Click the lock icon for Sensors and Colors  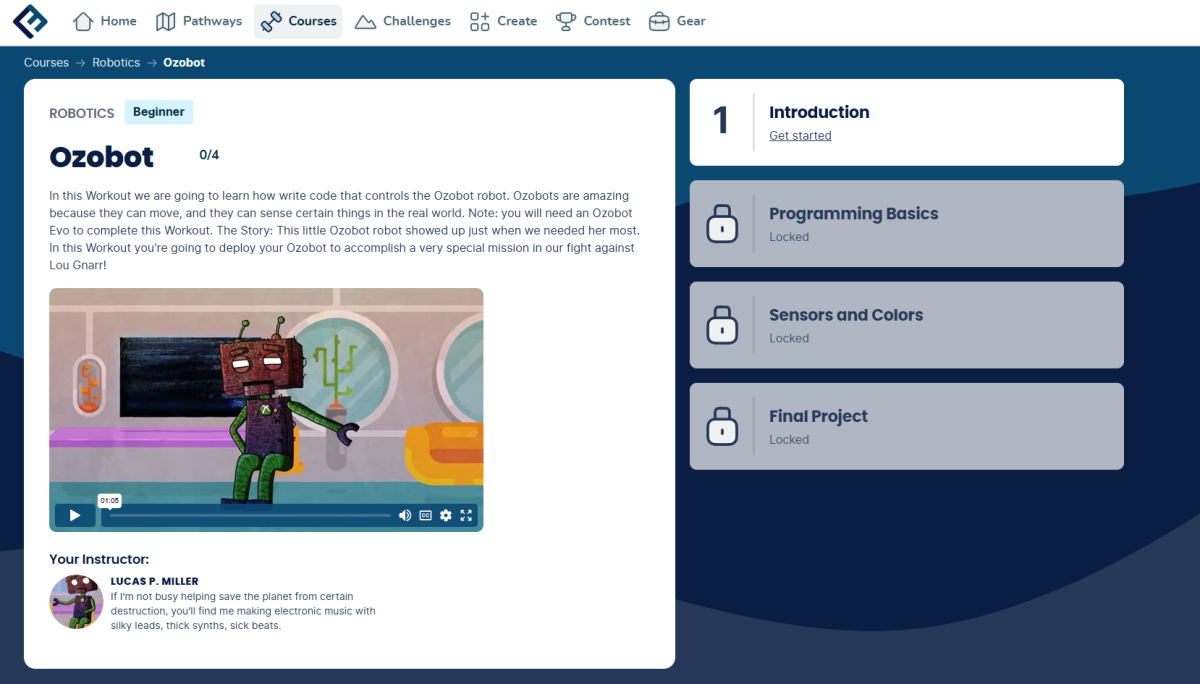[722, 325]
